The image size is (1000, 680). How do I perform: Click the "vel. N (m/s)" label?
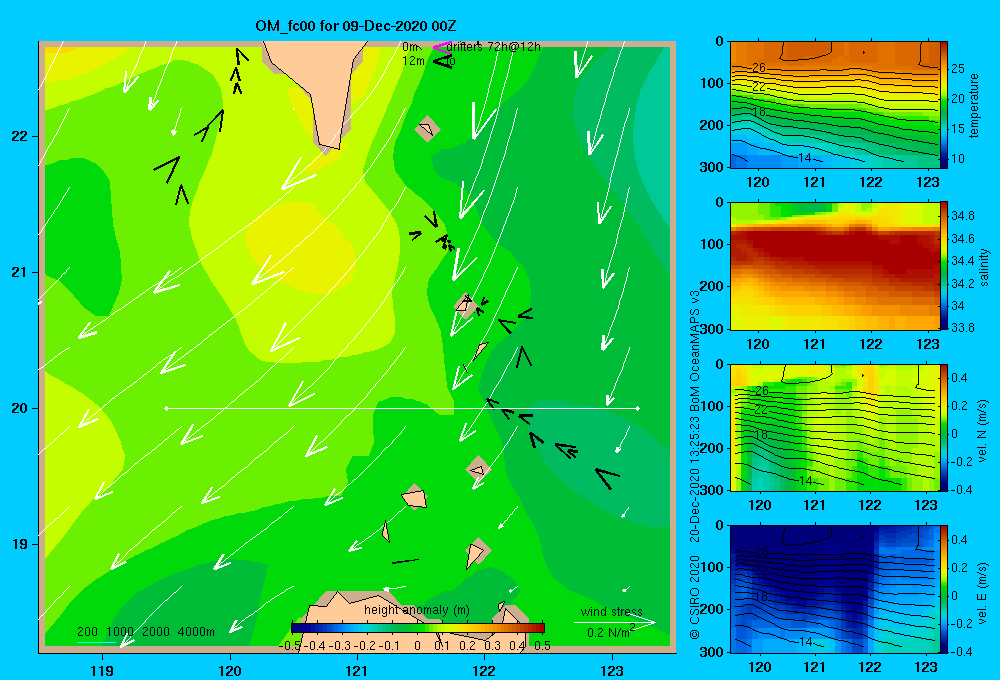click(983, 431)
